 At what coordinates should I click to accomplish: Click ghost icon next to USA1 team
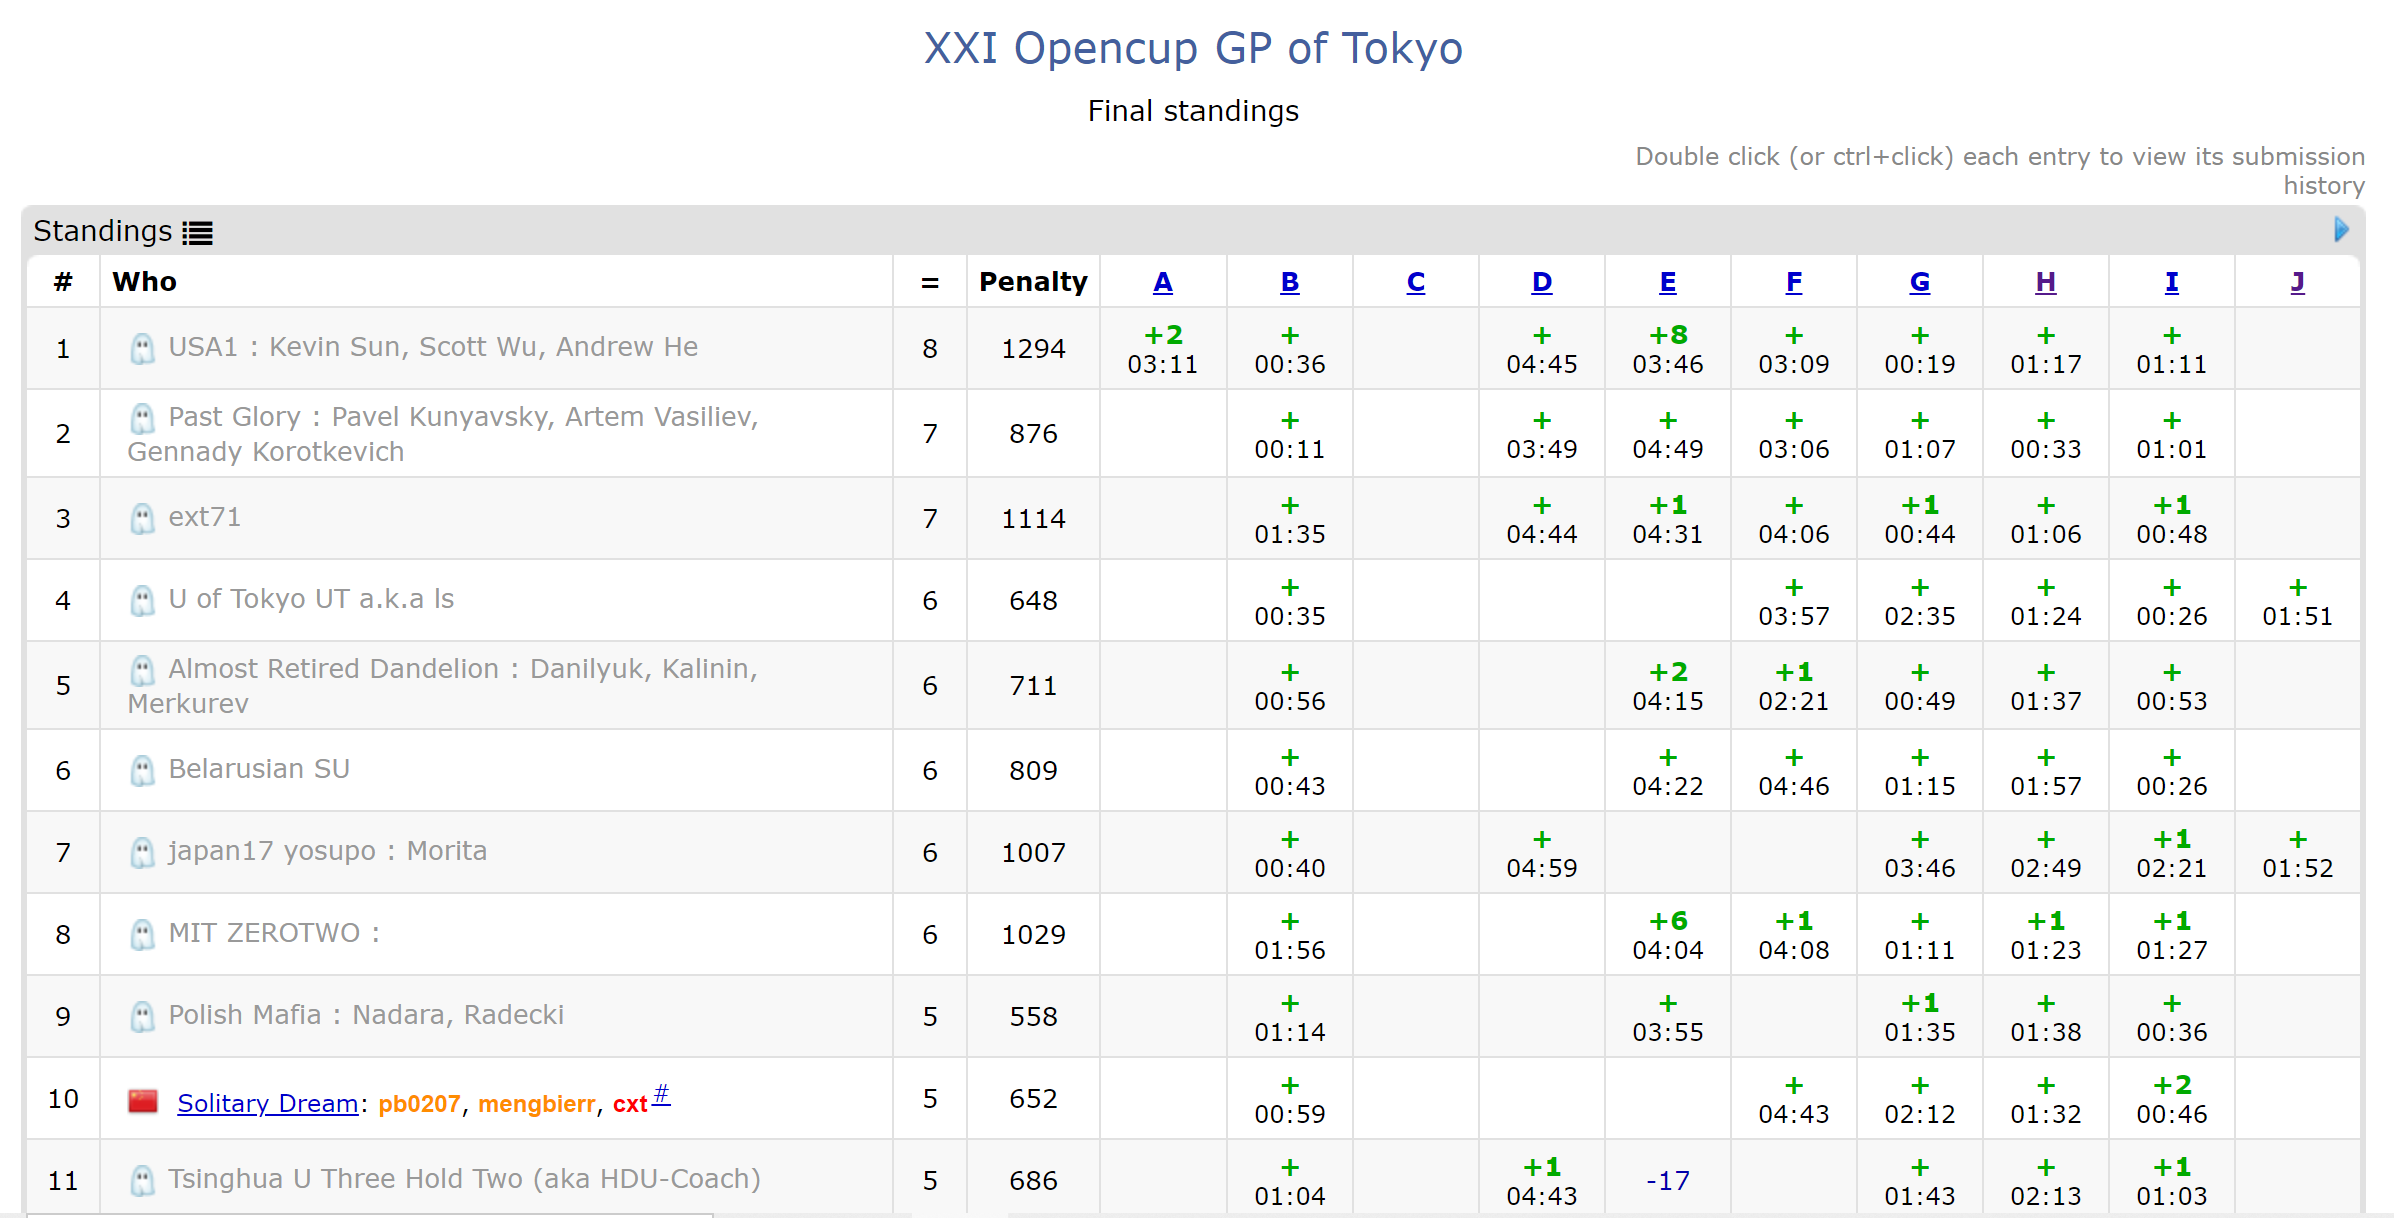click(x=143, y=348)
